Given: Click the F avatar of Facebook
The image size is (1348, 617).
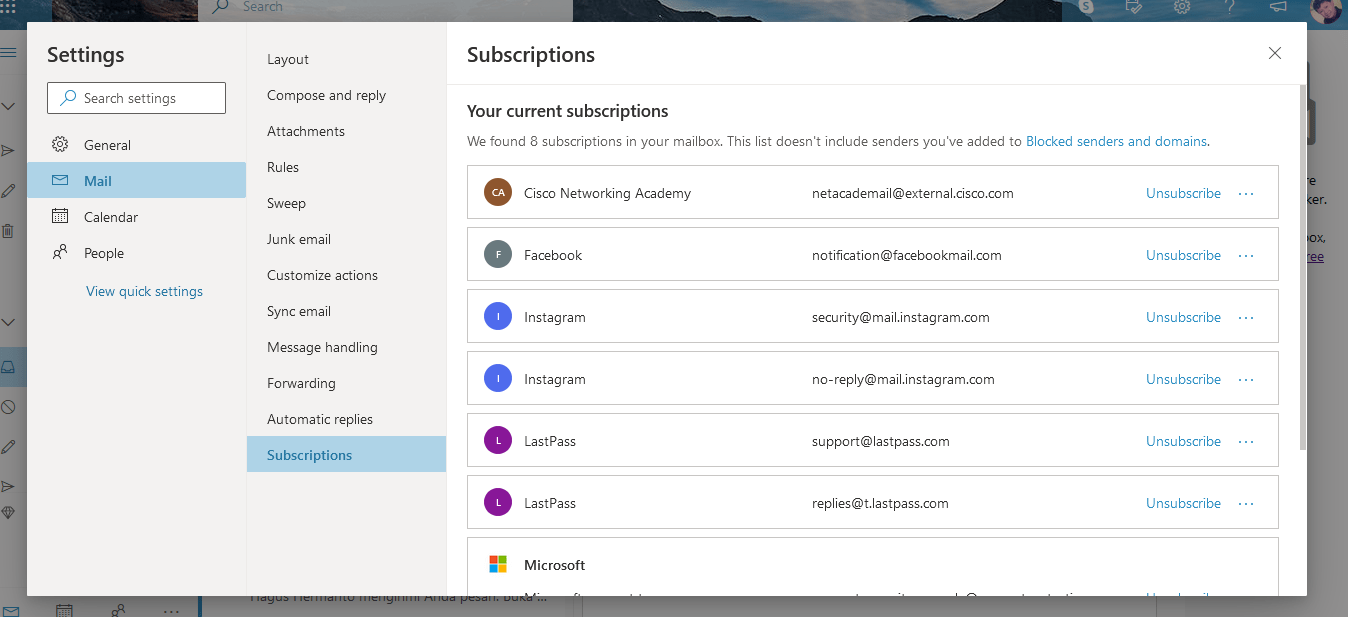Looking at the screenshot, I should coord(498,254).
